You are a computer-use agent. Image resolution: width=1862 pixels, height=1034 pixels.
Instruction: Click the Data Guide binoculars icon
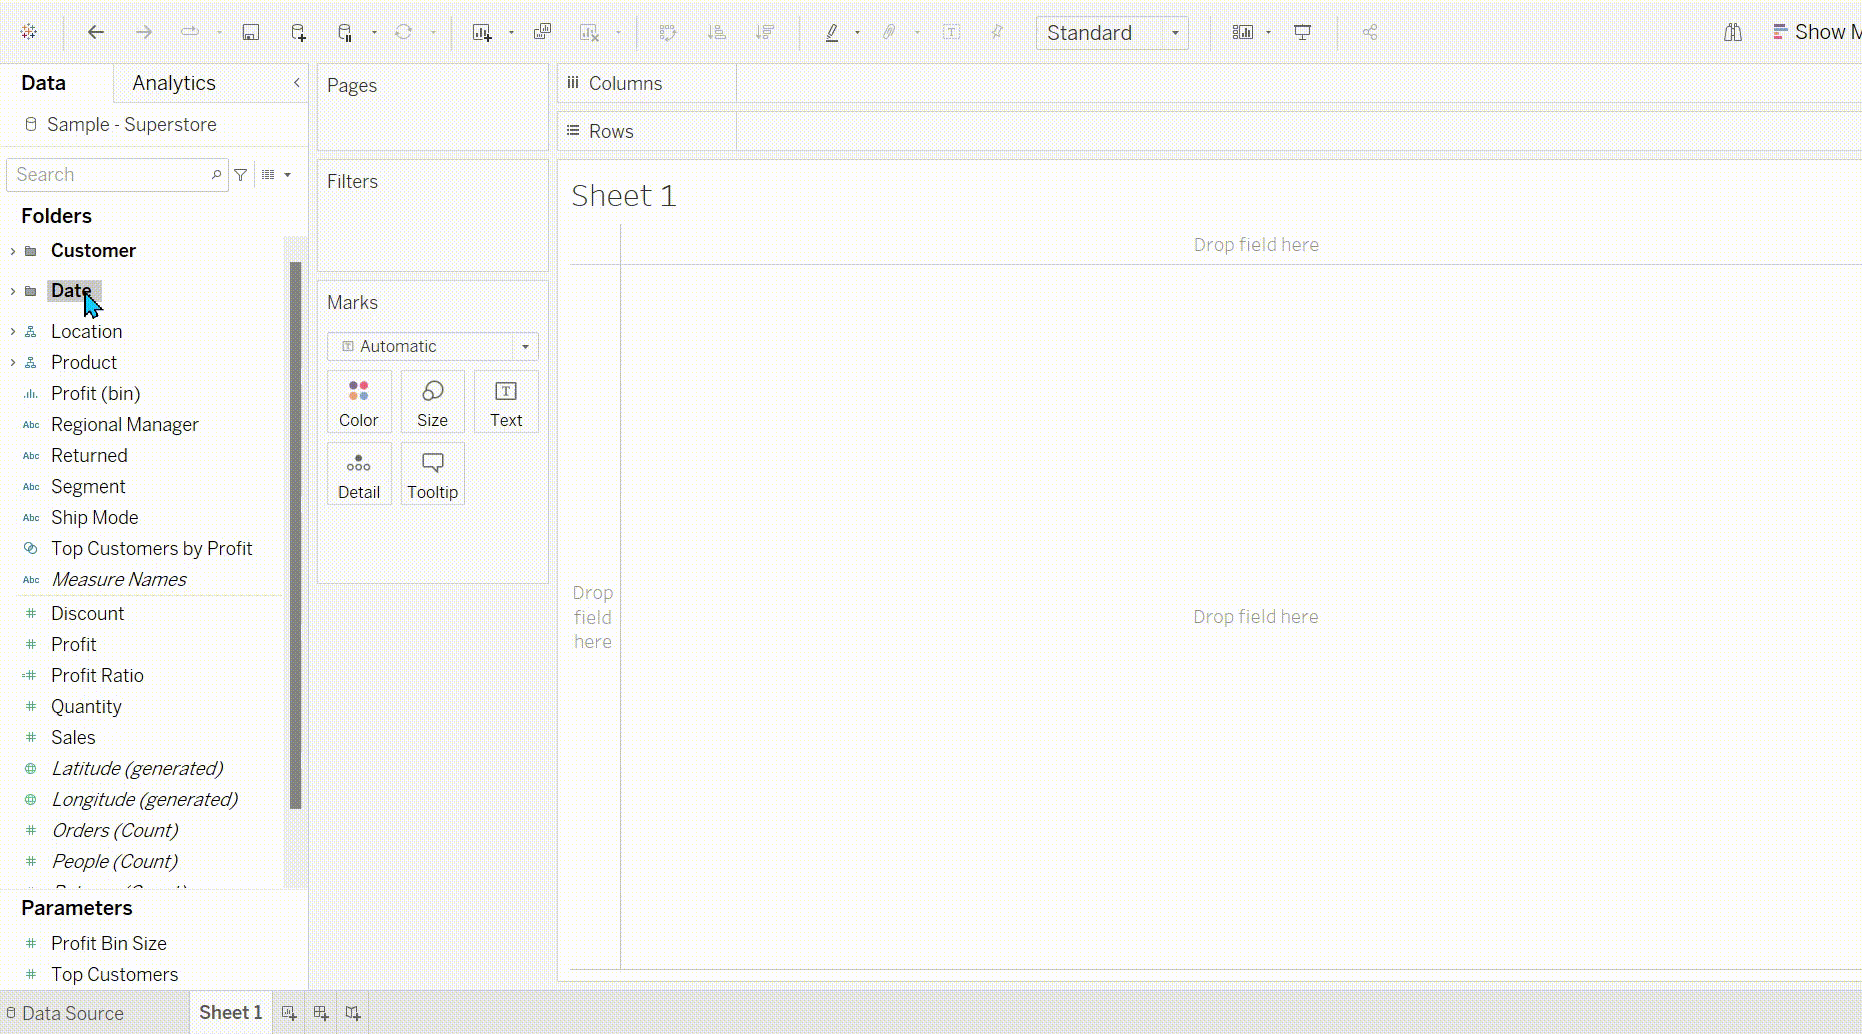tap(1733, 33)
